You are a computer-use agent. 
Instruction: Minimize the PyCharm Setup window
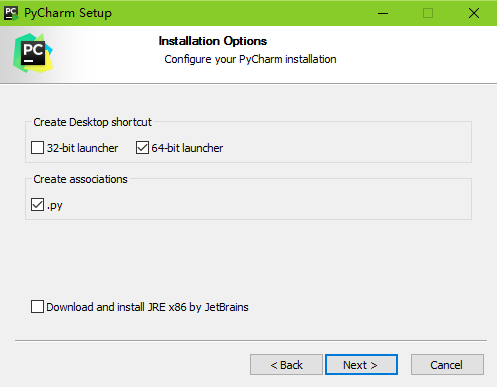(x=383, y=13)
